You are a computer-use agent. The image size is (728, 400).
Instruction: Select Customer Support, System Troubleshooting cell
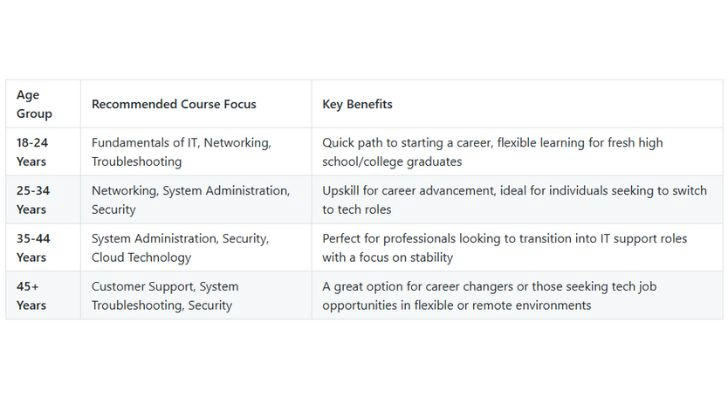pos(165,295)
